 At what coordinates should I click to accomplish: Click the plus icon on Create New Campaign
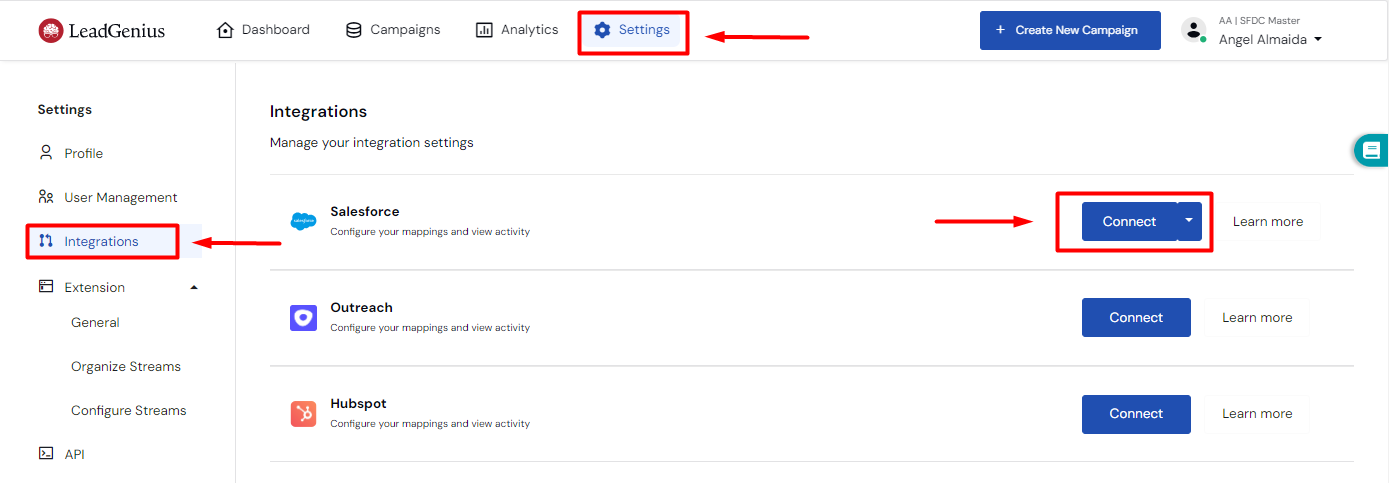pos(1000,30)
